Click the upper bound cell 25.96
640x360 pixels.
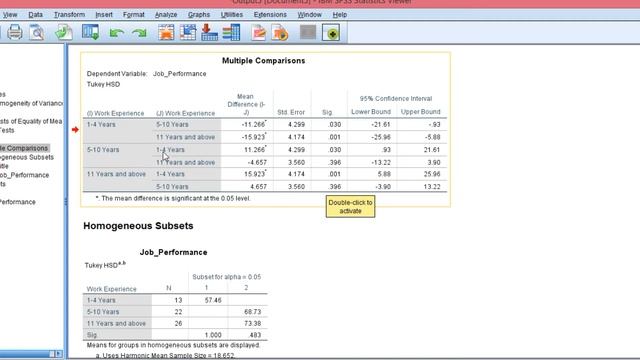(432, 174)
